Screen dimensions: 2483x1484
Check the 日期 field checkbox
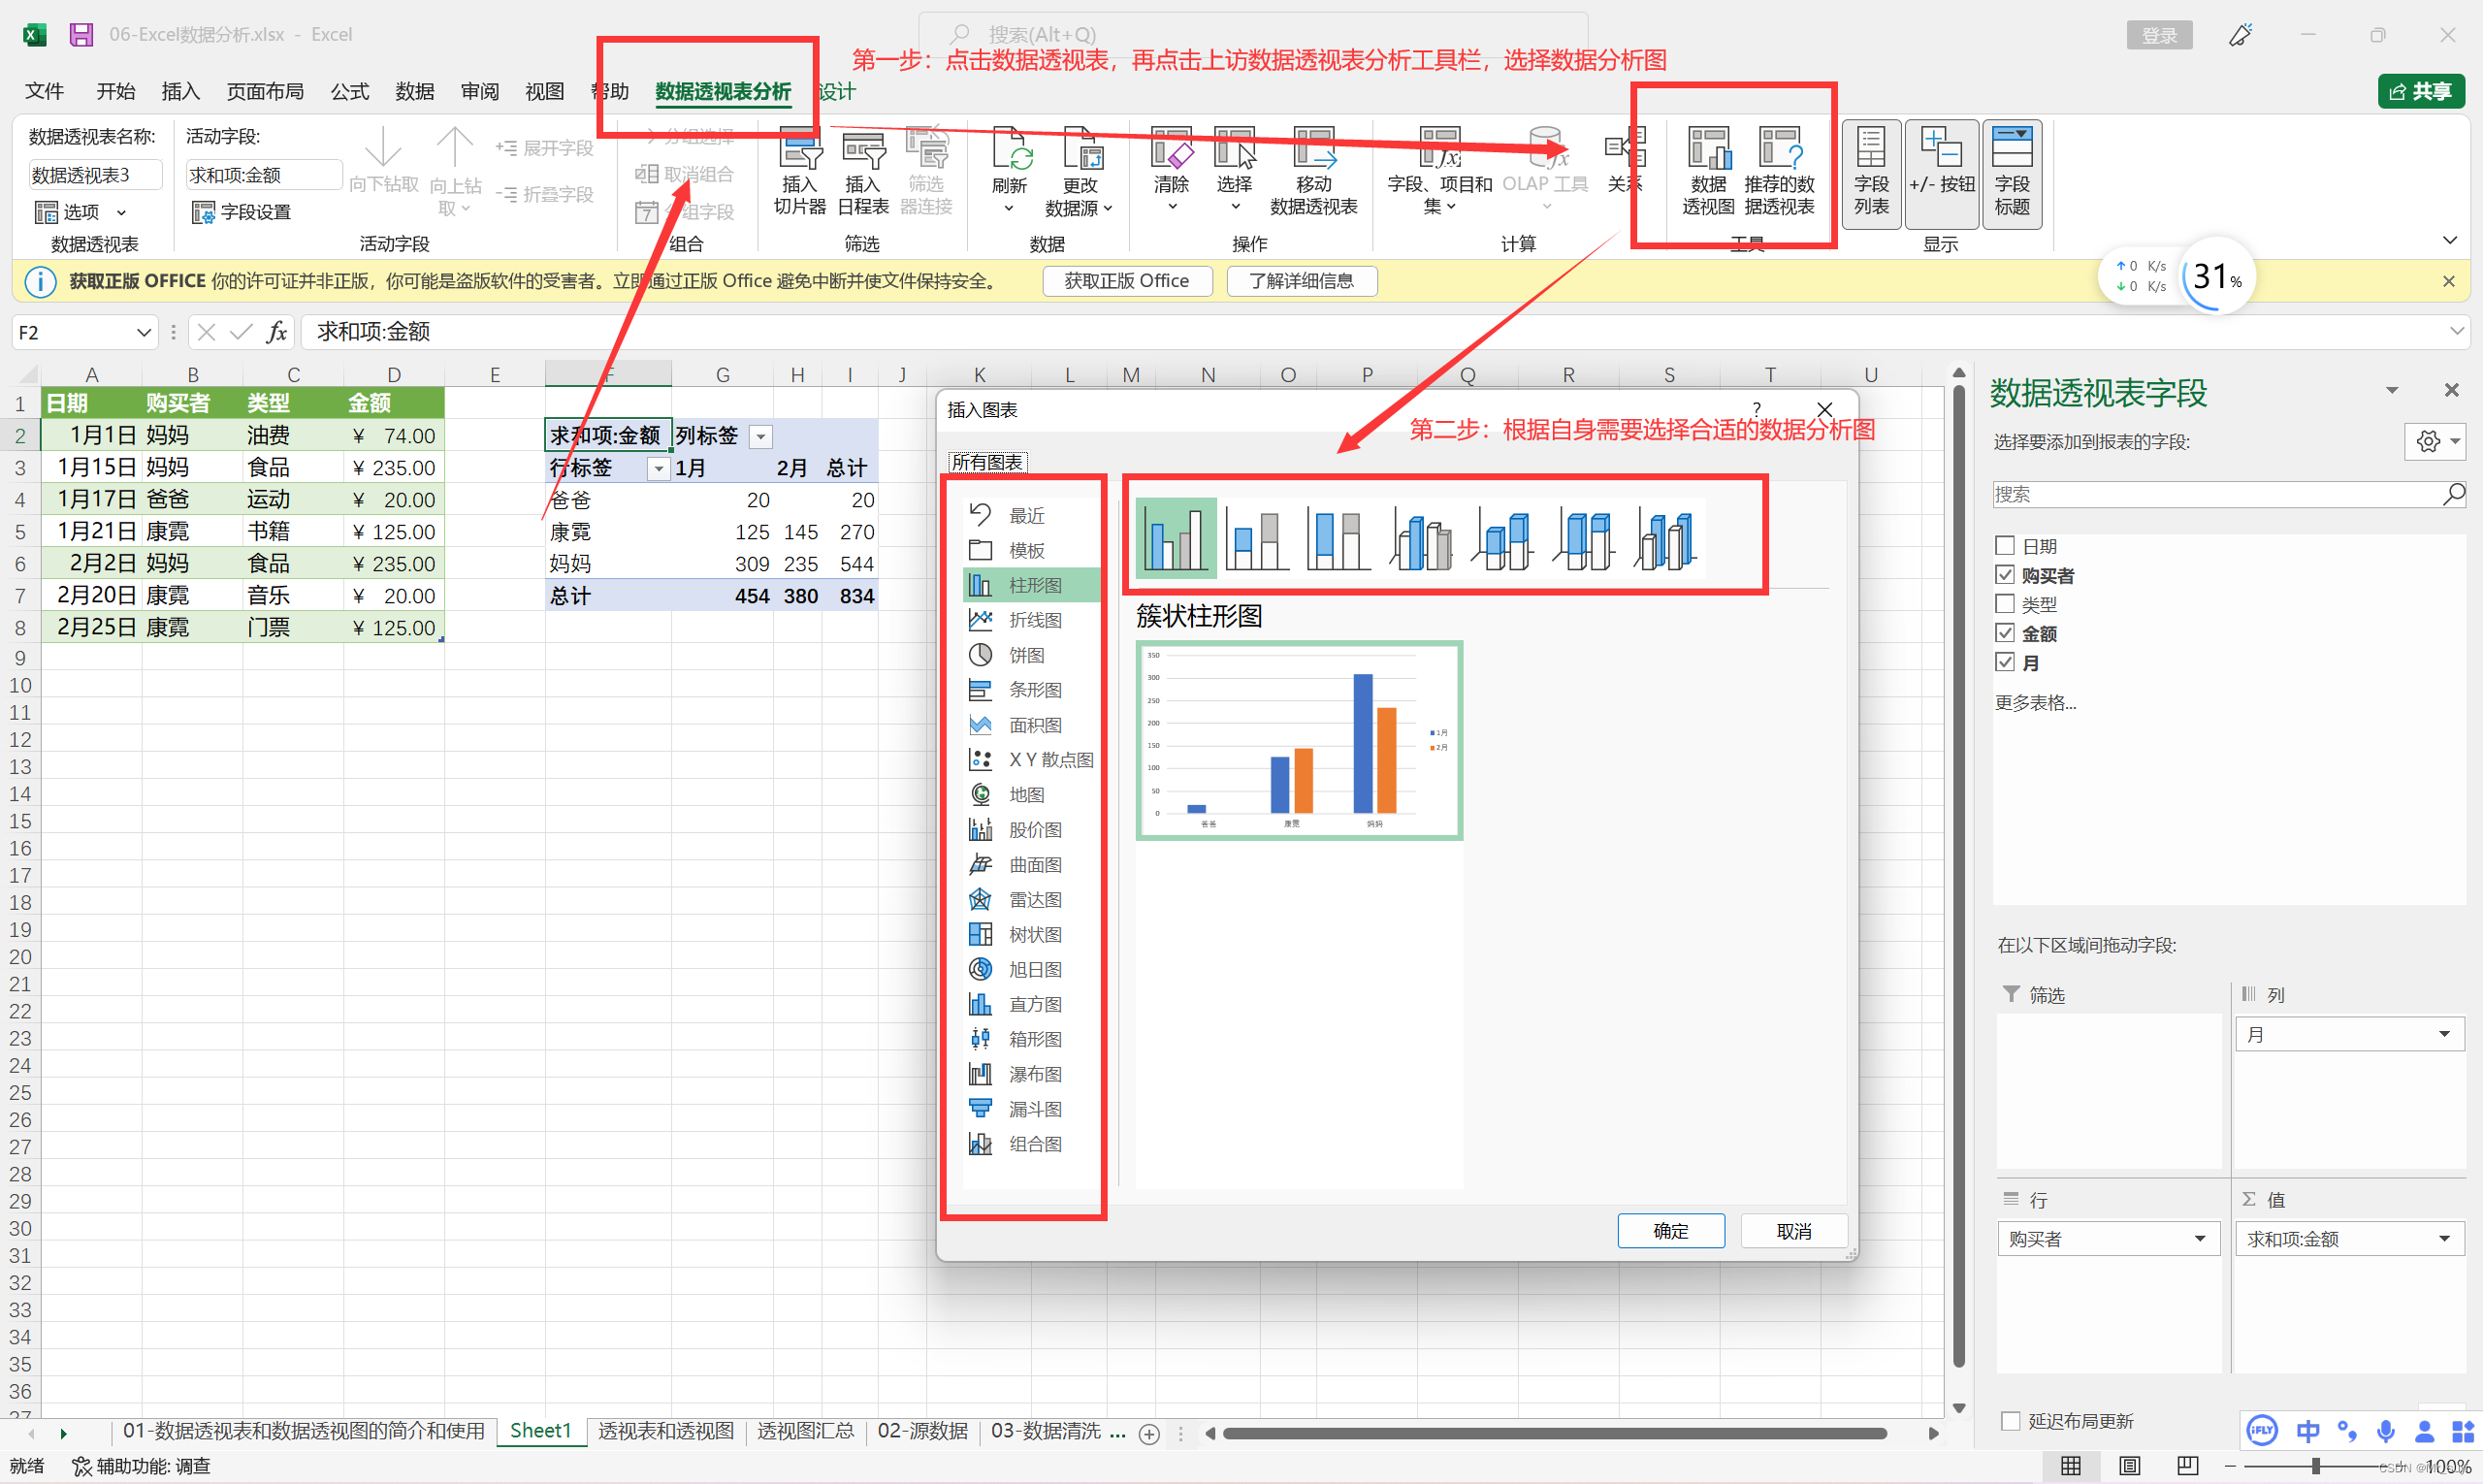pyautogui.click(x=2004, y=546)
